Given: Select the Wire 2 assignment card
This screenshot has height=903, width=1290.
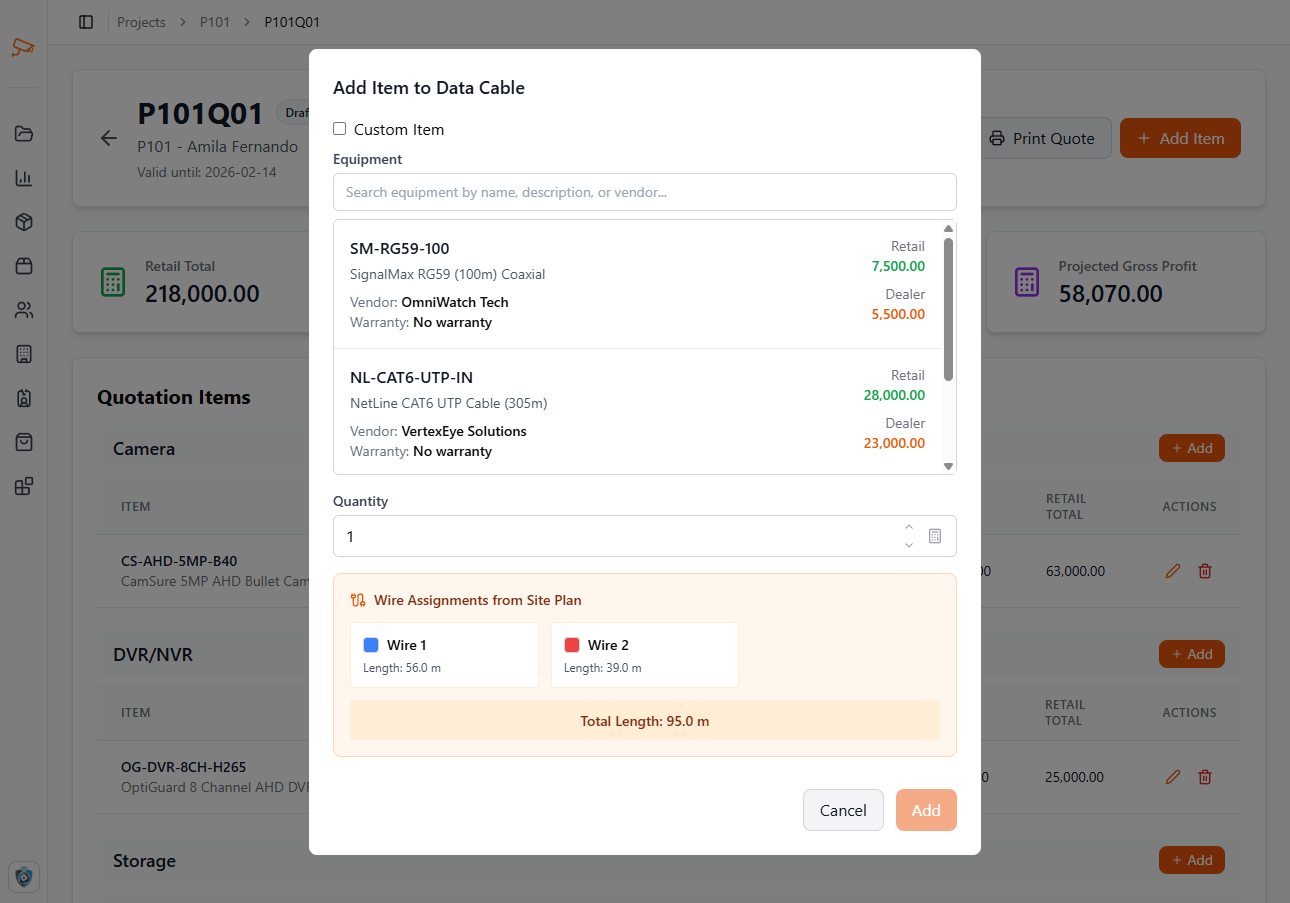Looking at the screenshot, I should (644, 655).
